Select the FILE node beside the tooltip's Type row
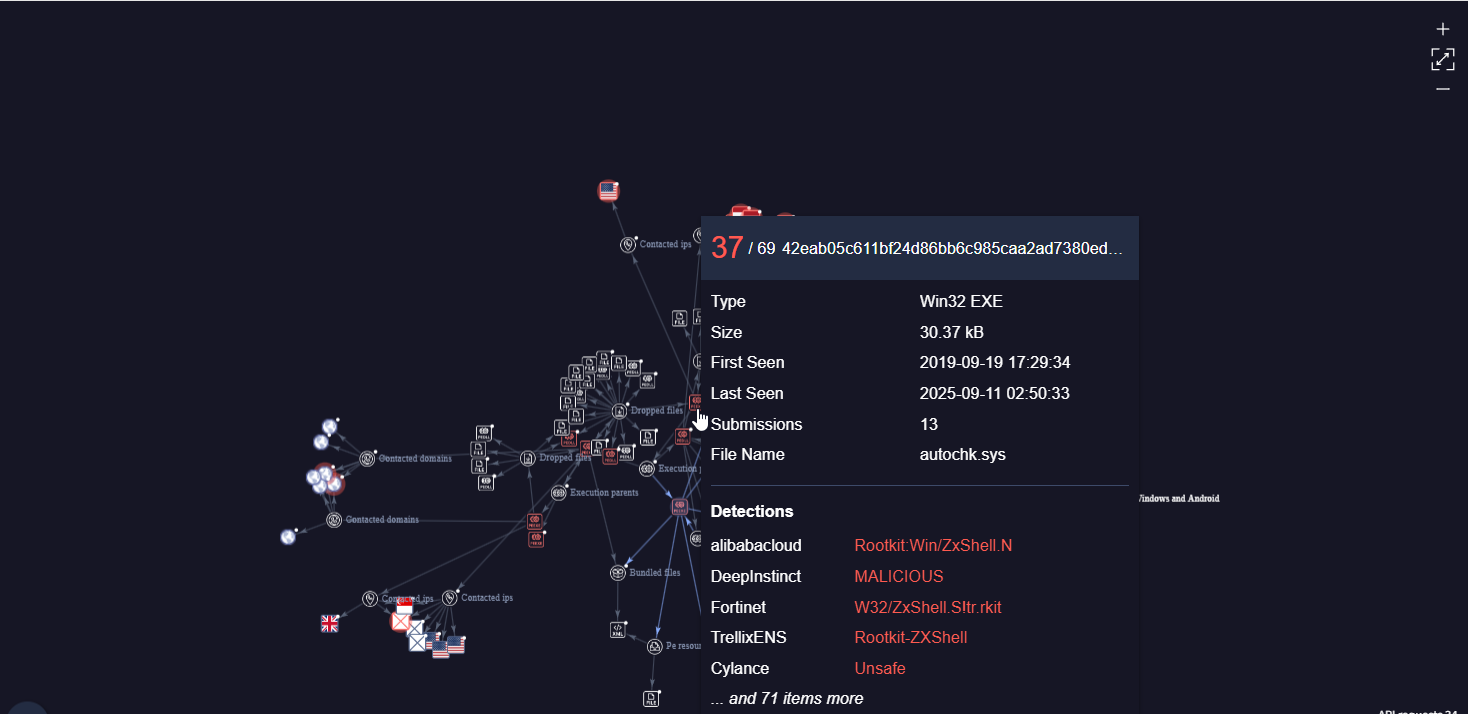This screenshot has height=714, width=1468. click(679, 318)
